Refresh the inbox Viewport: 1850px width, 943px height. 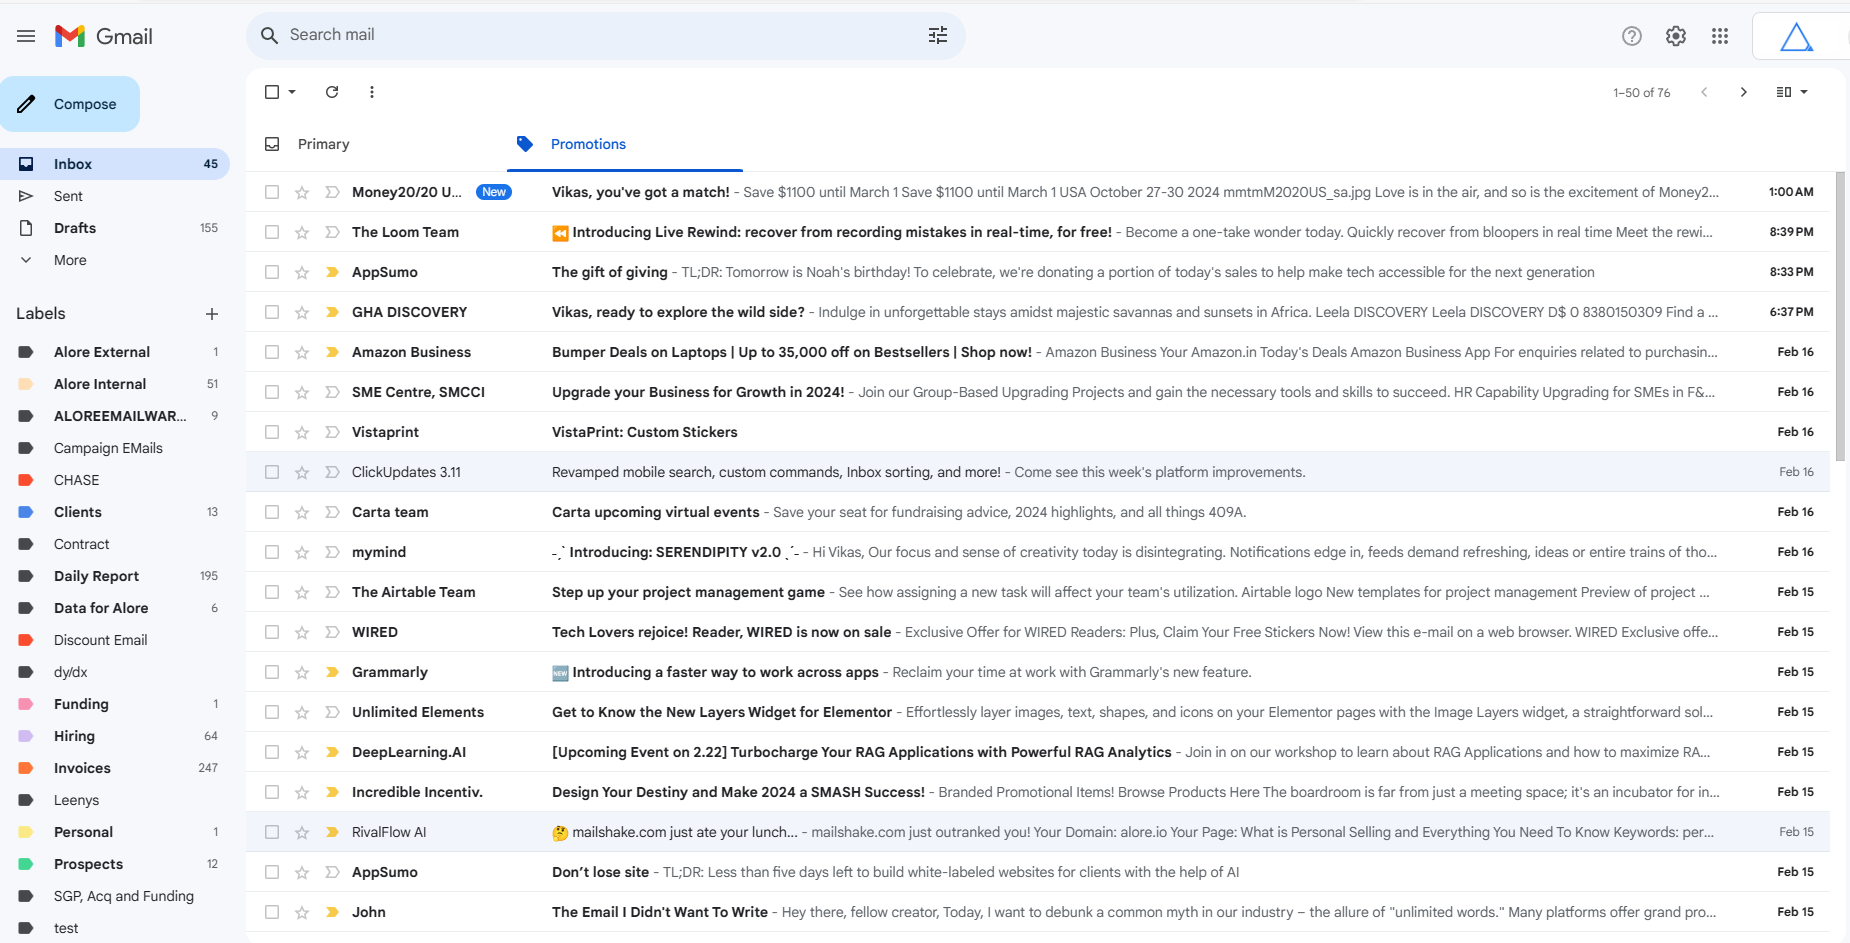(x=332, y=92)
